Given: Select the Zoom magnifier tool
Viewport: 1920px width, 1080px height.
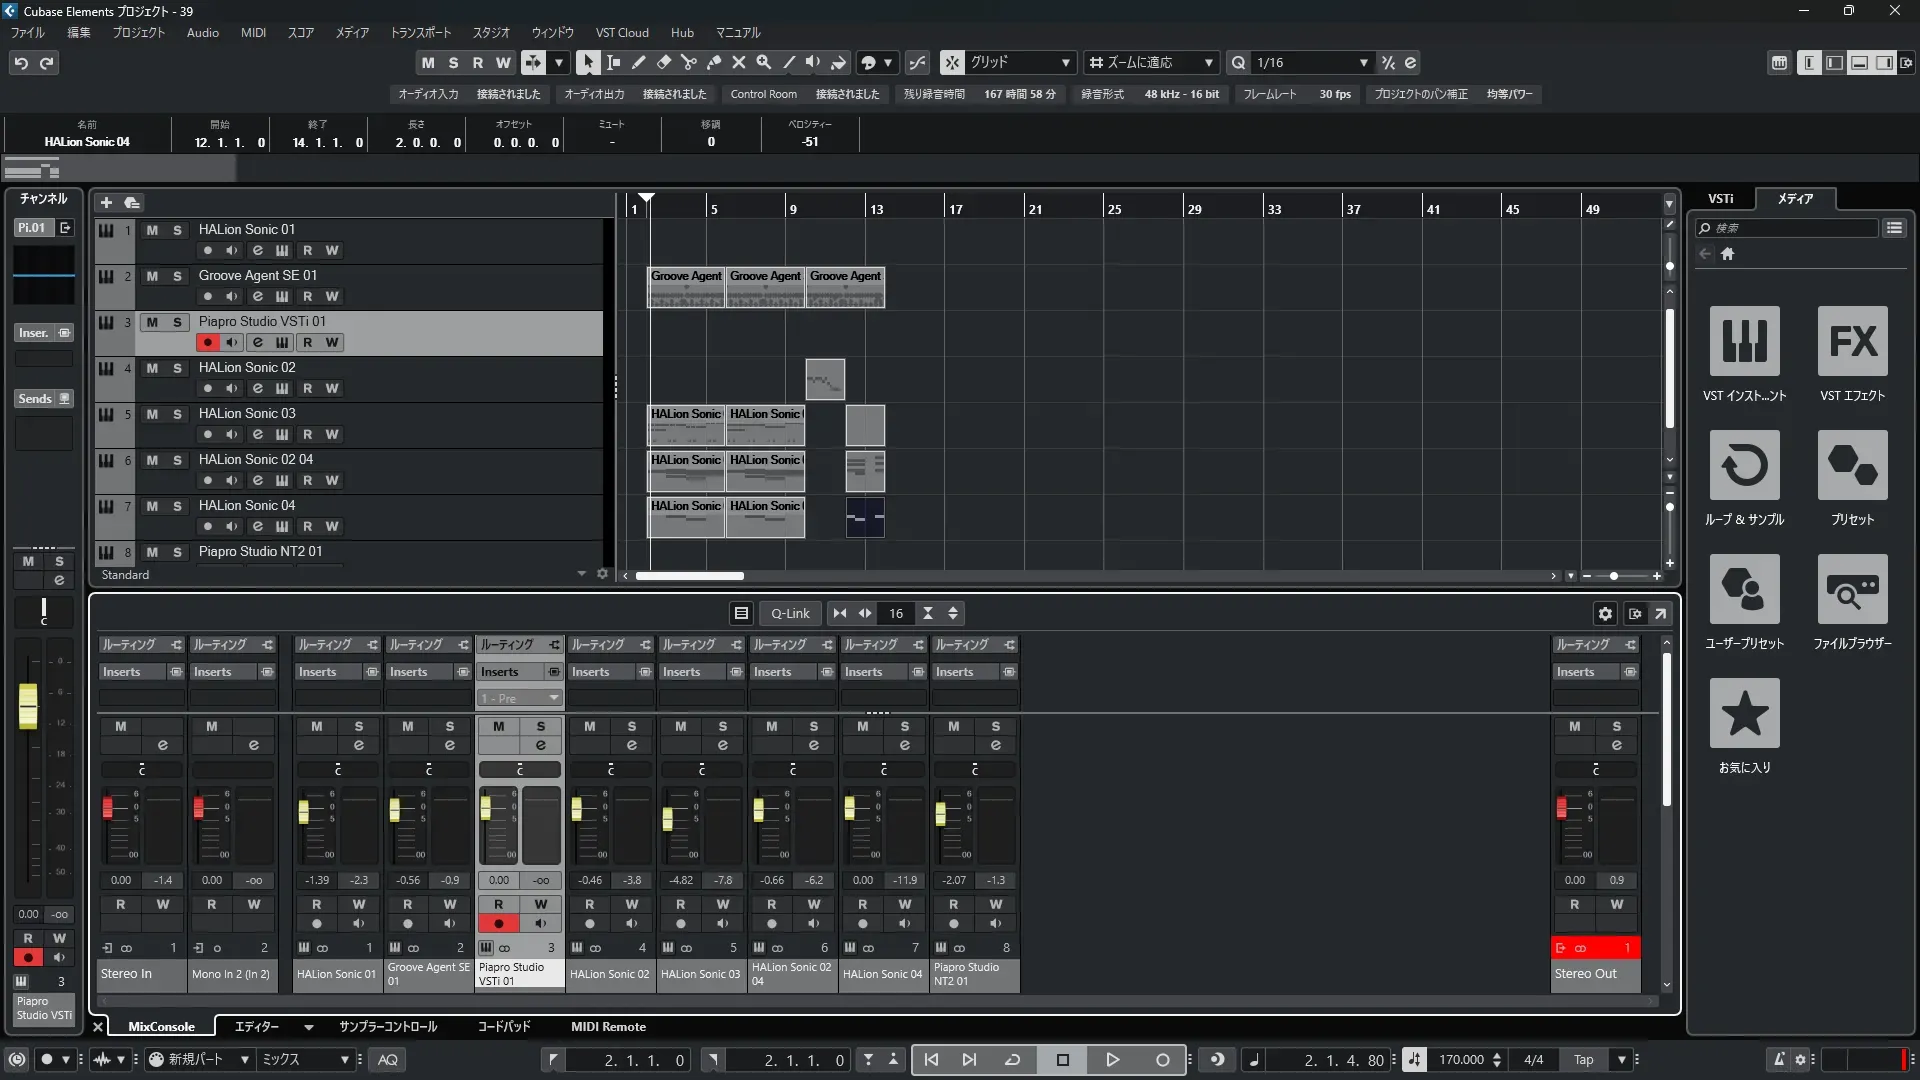Looking at the screenshot, I should click(764, 62).
